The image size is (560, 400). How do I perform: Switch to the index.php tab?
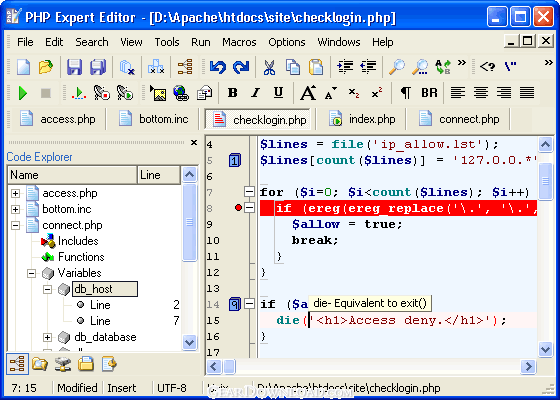pyautogui.click(x=362, y=119)
